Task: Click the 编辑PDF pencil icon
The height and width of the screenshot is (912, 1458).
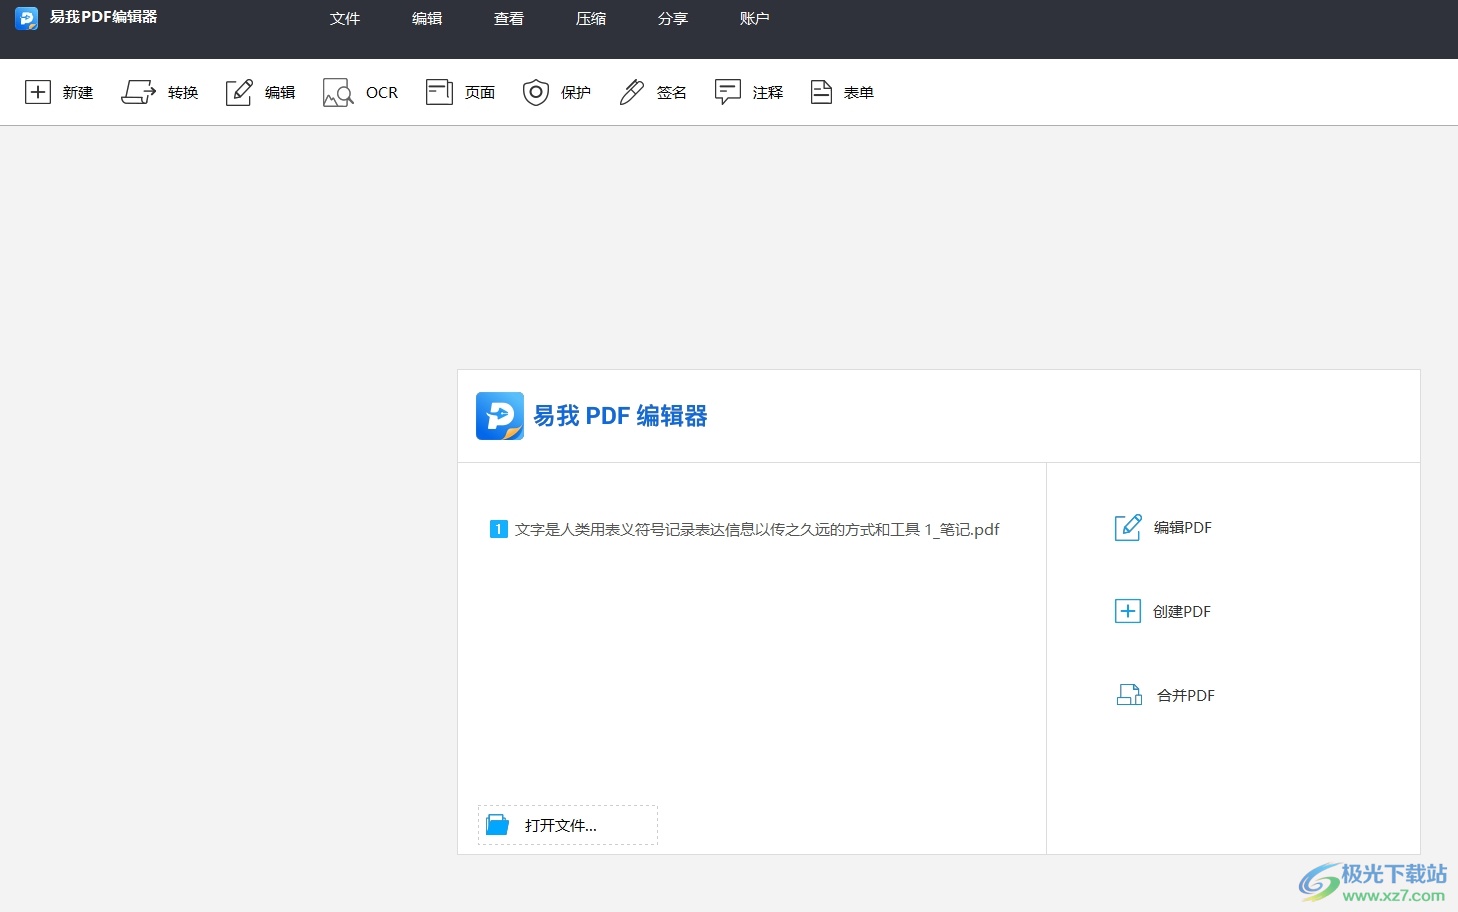Action: (x=1128, y=527)
